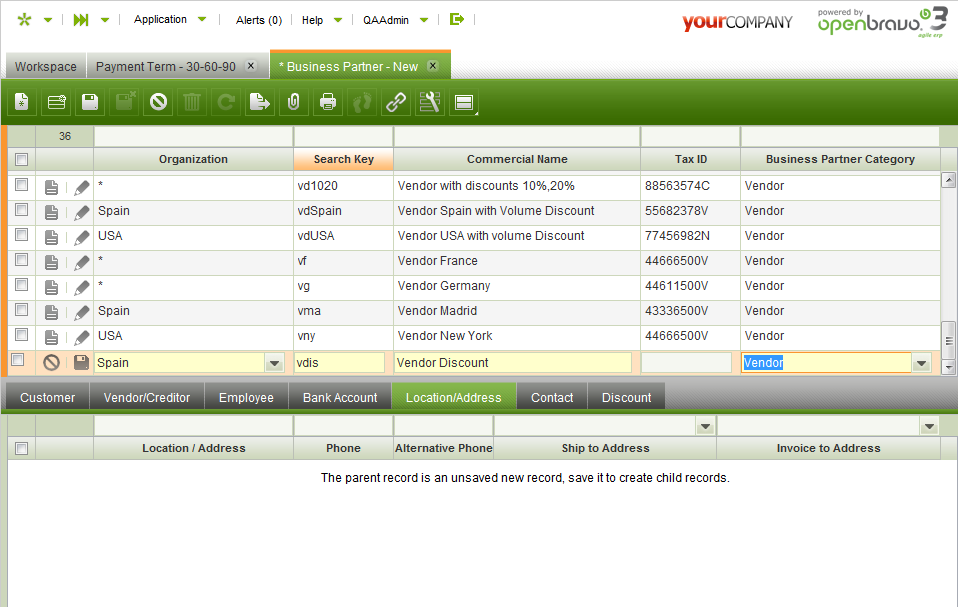Click the Print toolbar icon
This screenshot has width=958, height=607.
(328, 102)
